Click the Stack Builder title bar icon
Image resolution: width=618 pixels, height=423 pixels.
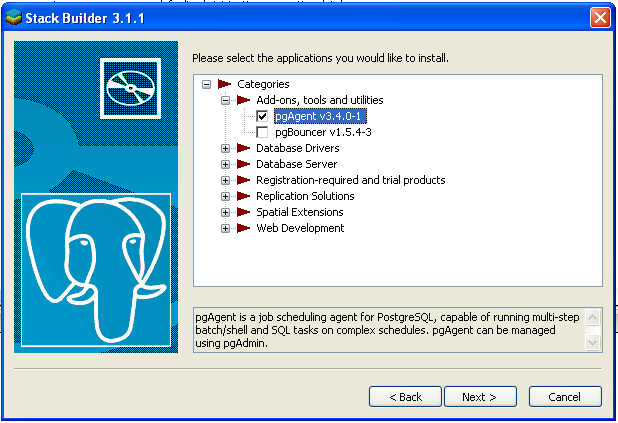click(x=13, y=17)
